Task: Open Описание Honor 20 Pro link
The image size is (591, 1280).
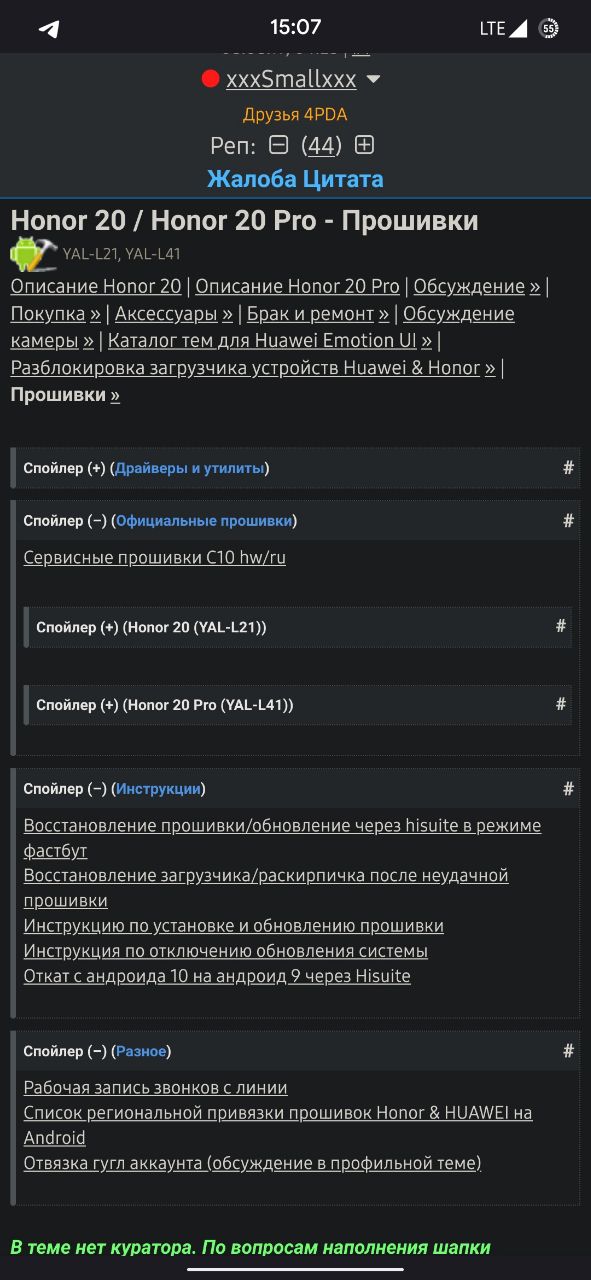Action: pyautogui.click(x=297, y=286)
